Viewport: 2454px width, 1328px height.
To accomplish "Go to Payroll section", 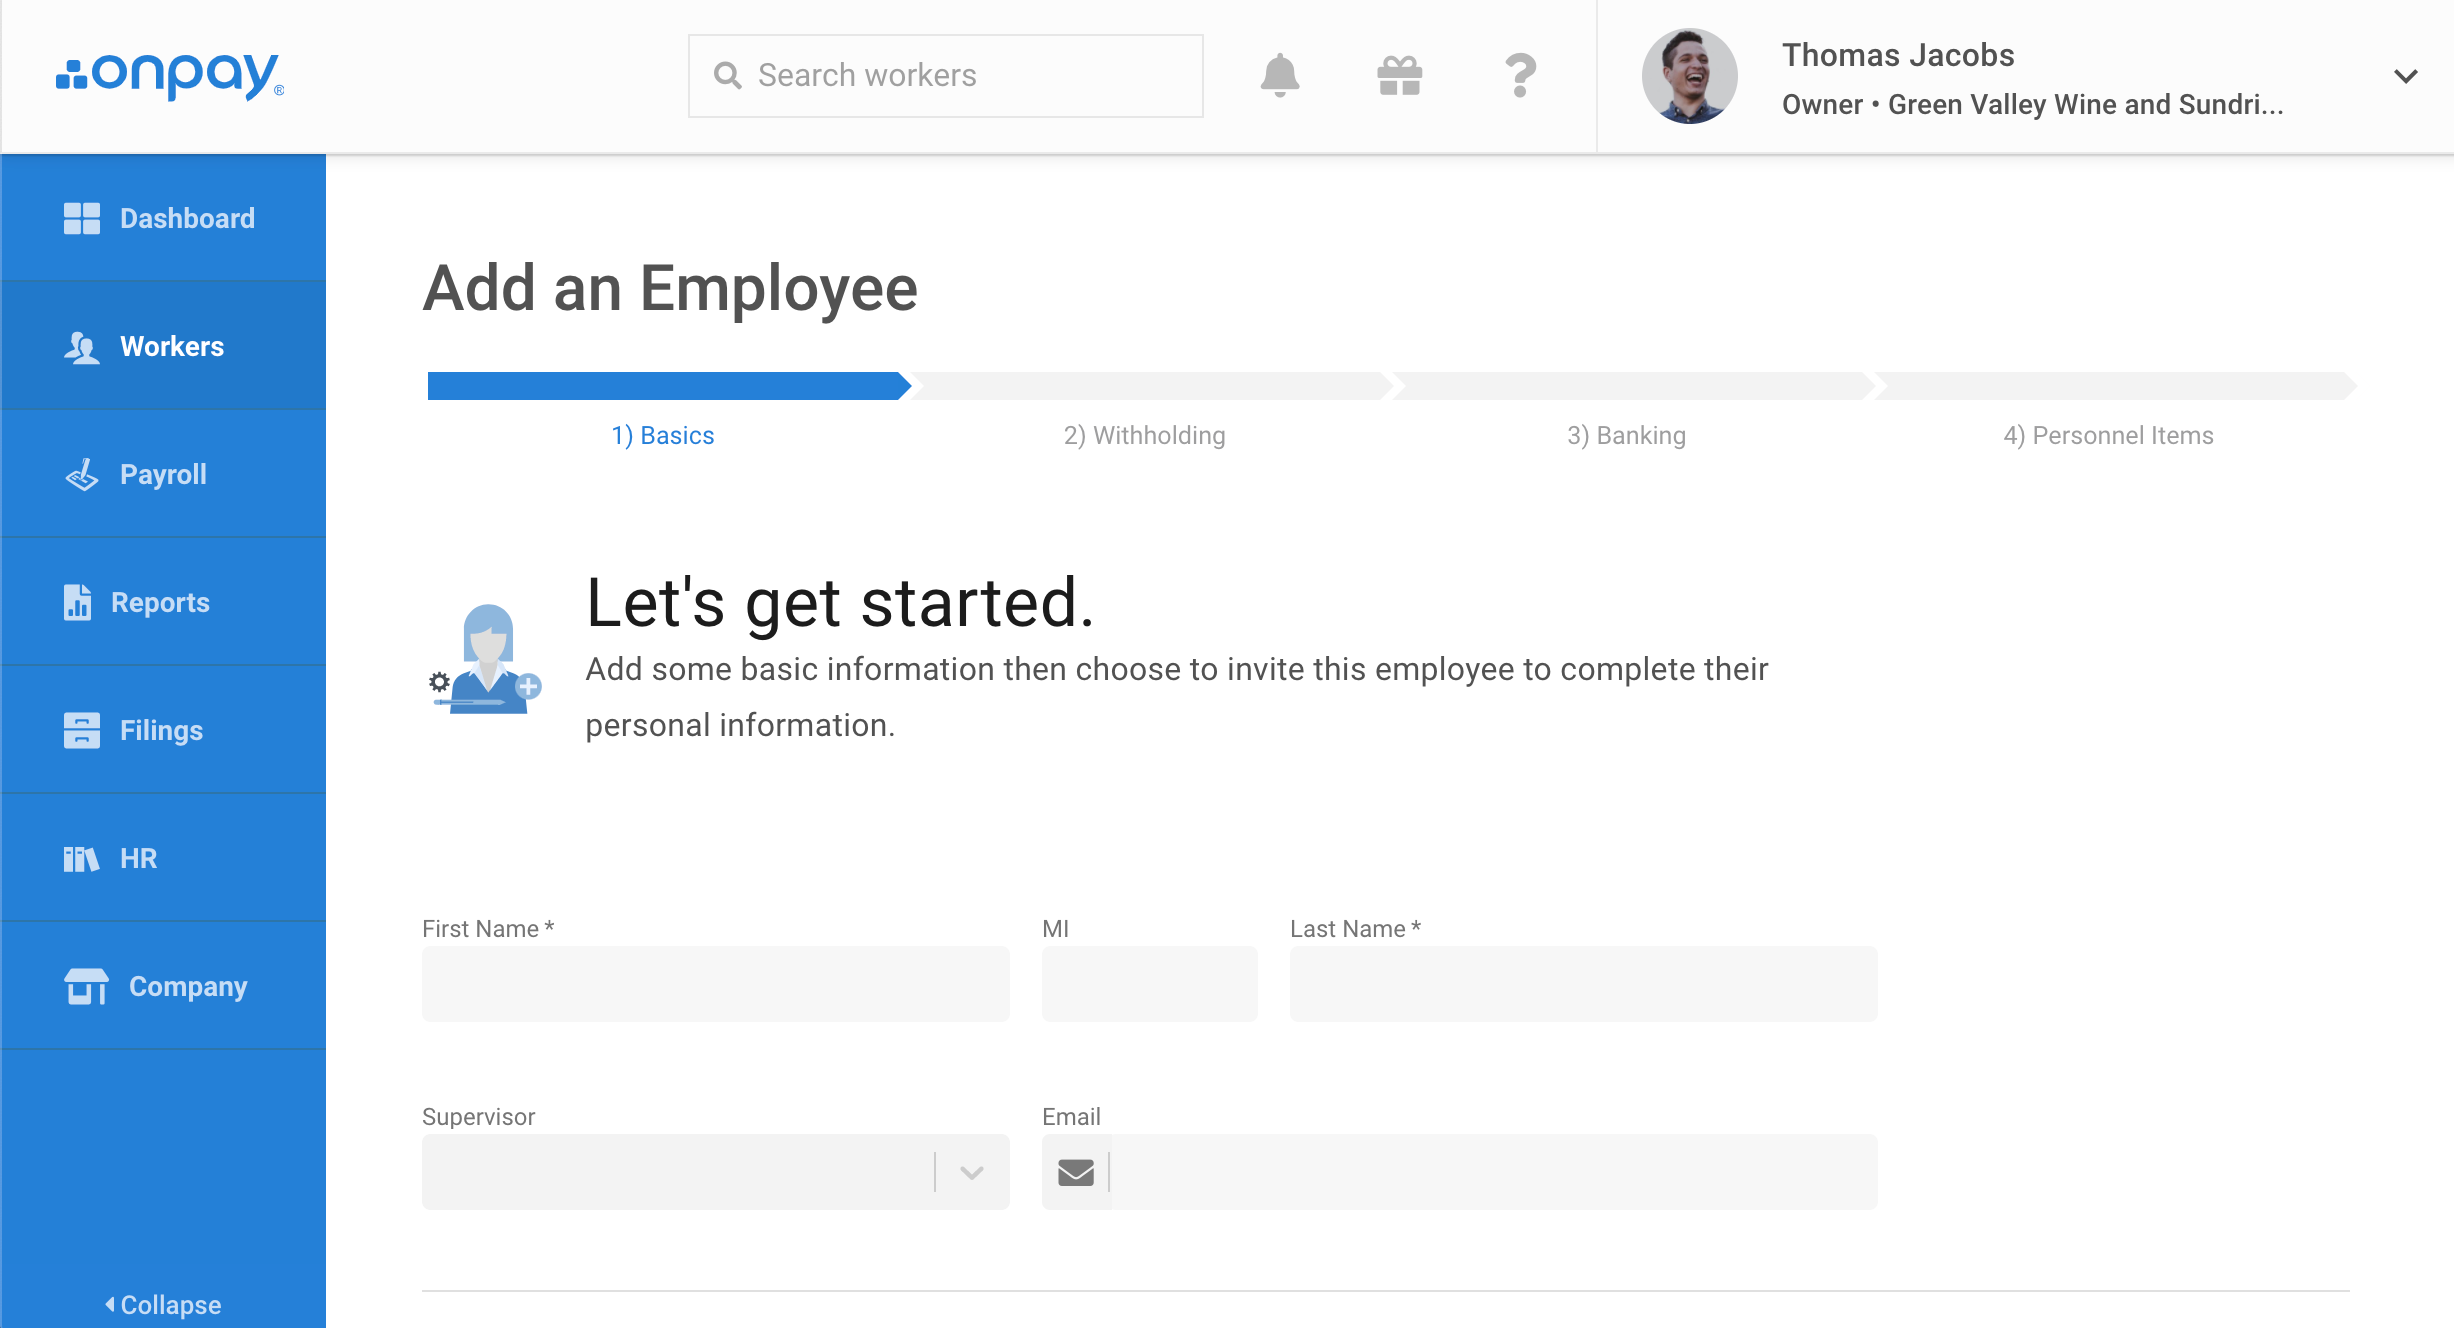I will coord(163,474).
